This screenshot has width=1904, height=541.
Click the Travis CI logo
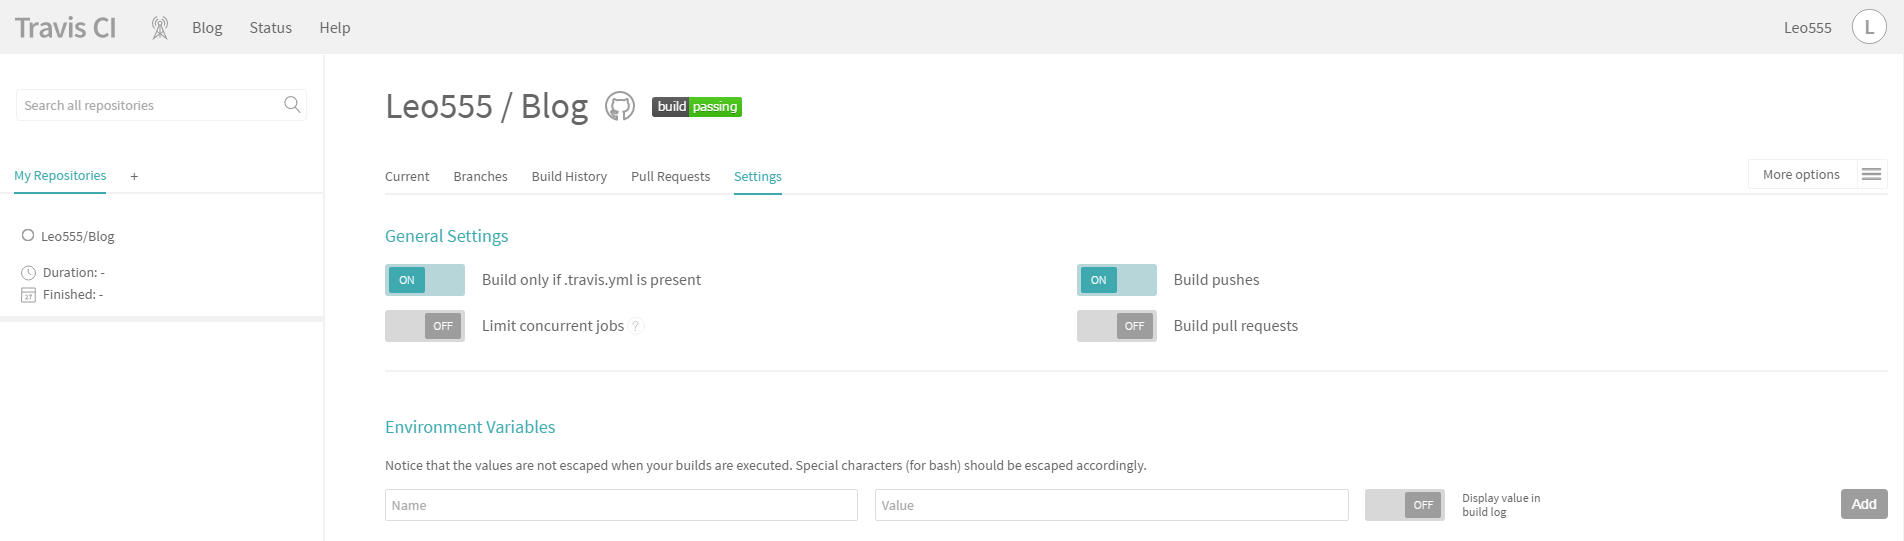click(65, 28)
